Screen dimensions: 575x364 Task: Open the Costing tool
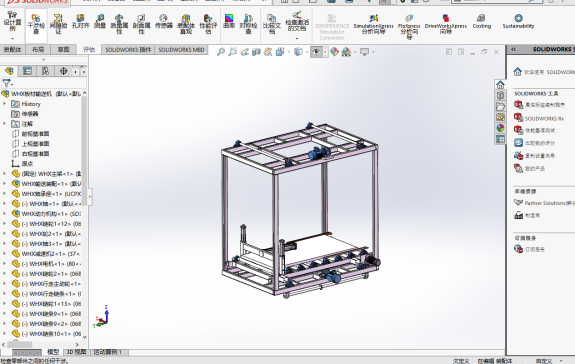tap(481, 21)
